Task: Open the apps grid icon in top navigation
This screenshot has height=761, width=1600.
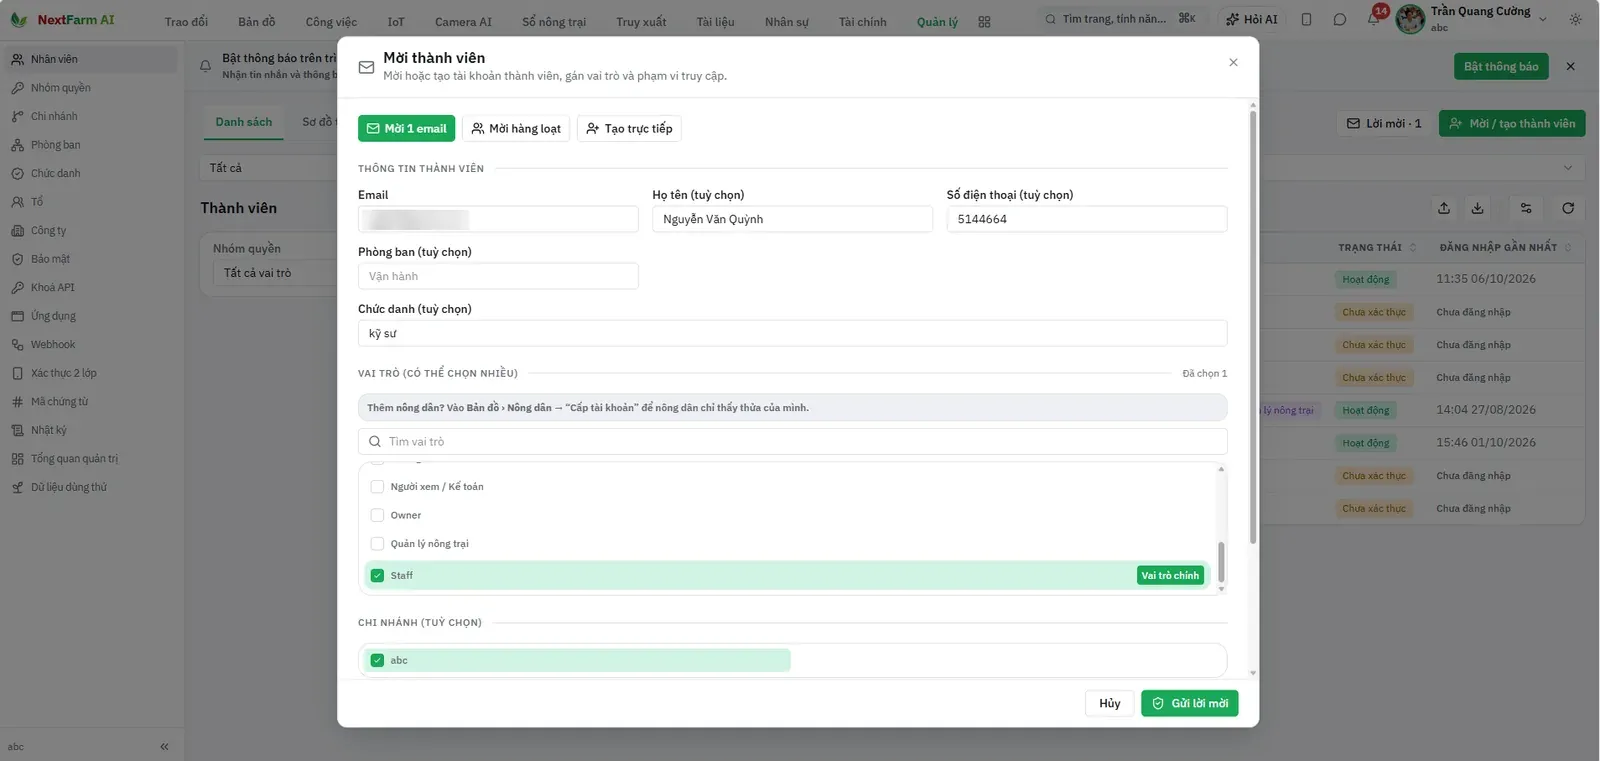Action: click(984, 22)
